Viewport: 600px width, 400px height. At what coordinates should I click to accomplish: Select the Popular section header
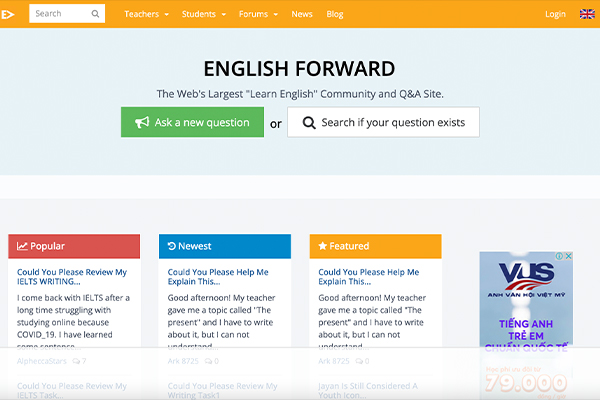coord(74,246)
